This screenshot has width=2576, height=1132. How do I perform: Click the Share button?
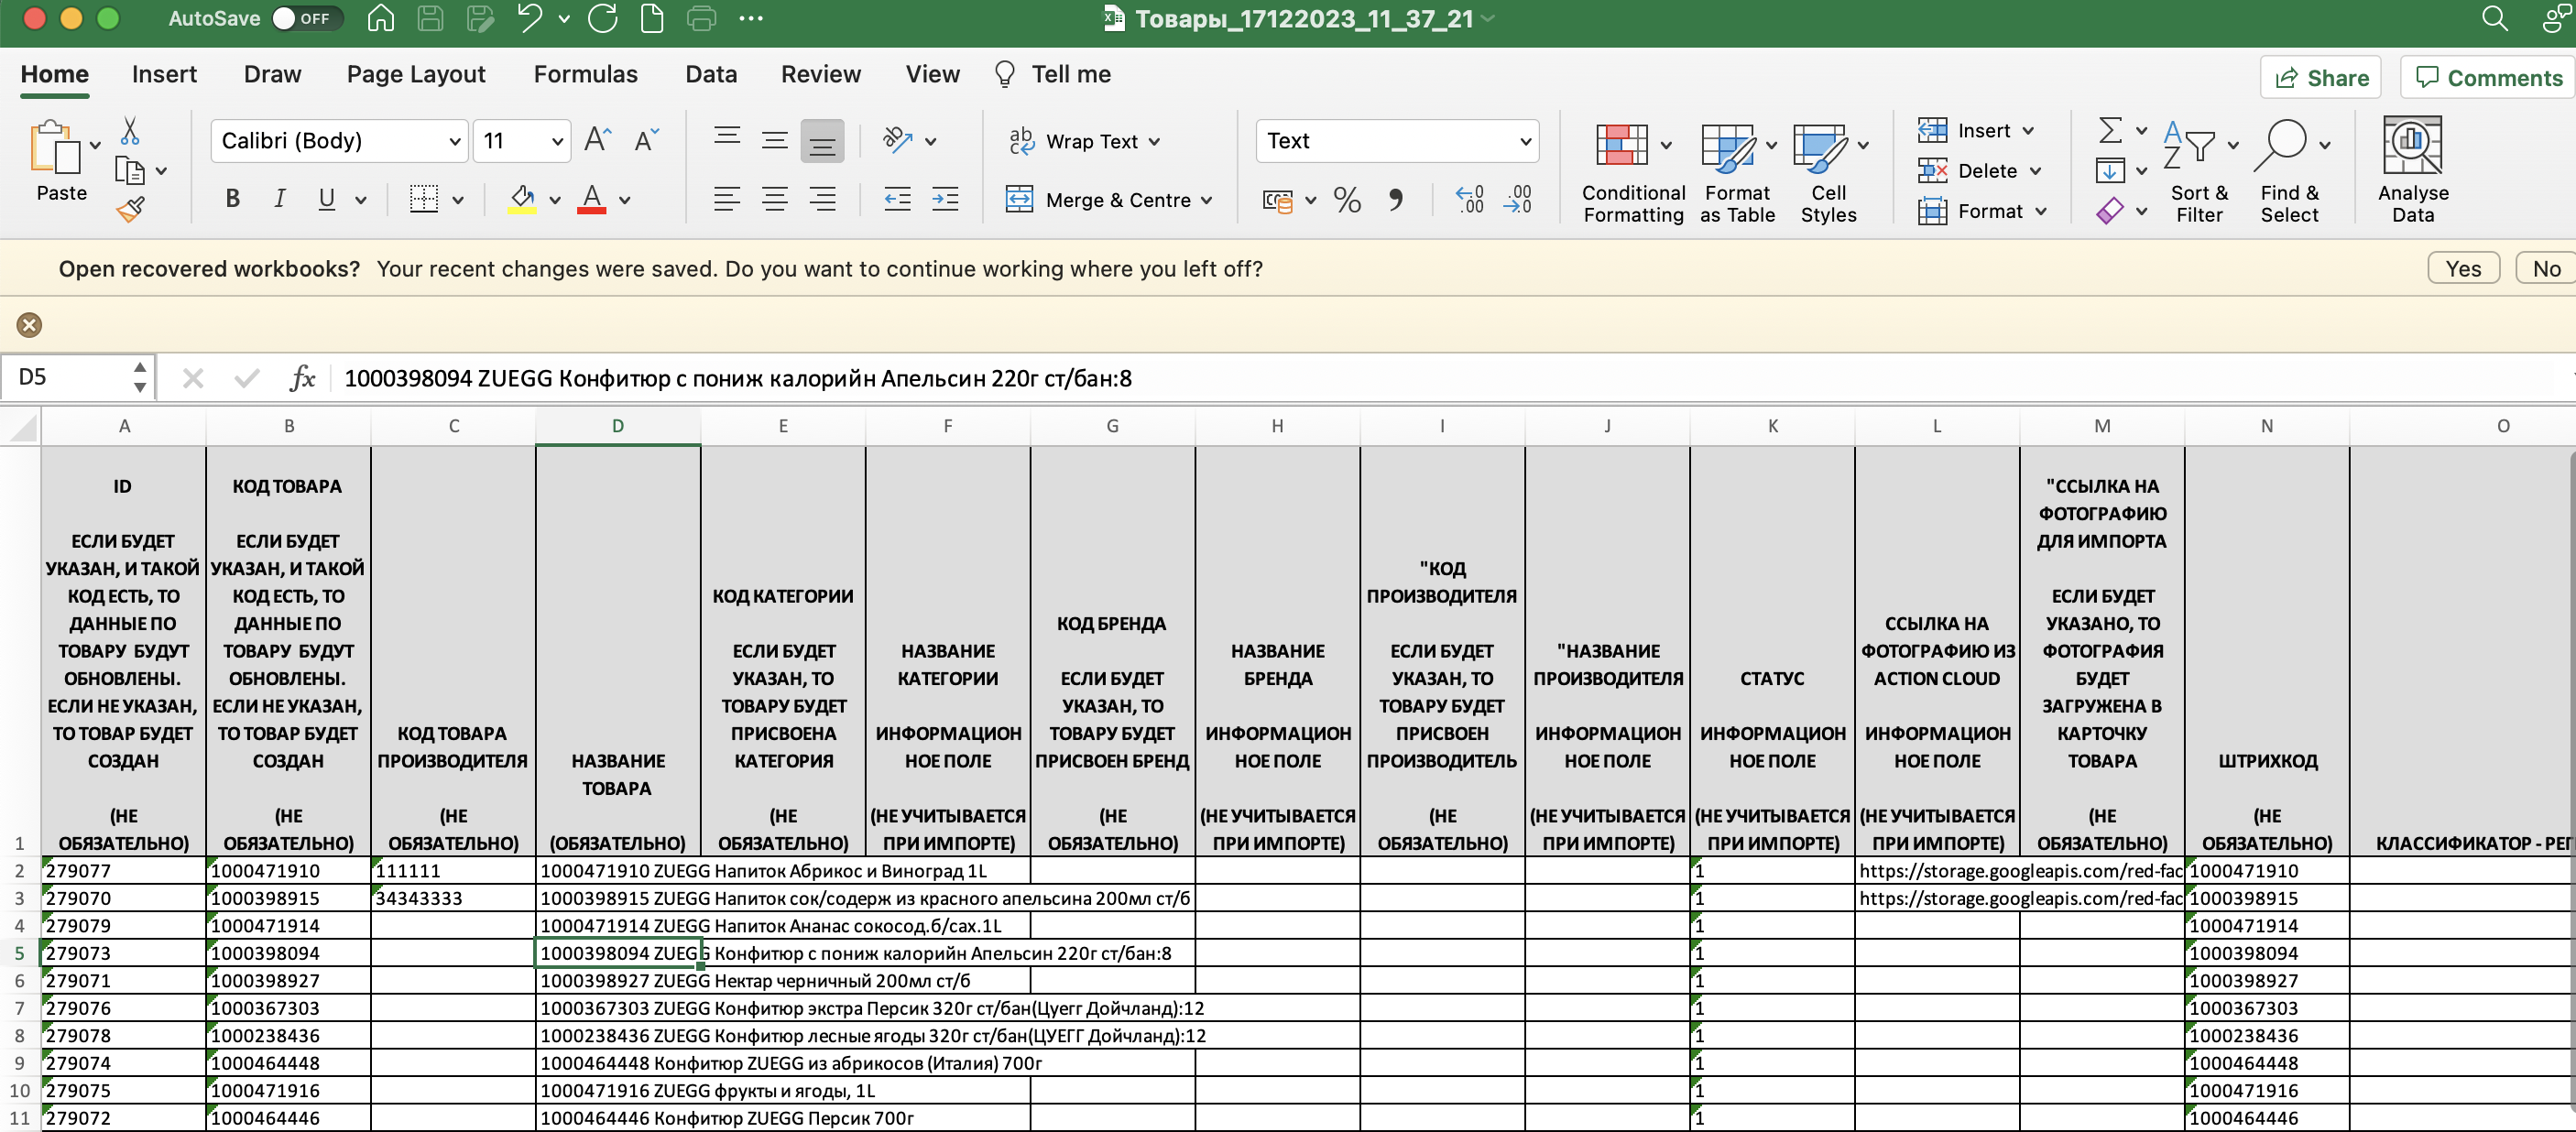pos(2320,77)
